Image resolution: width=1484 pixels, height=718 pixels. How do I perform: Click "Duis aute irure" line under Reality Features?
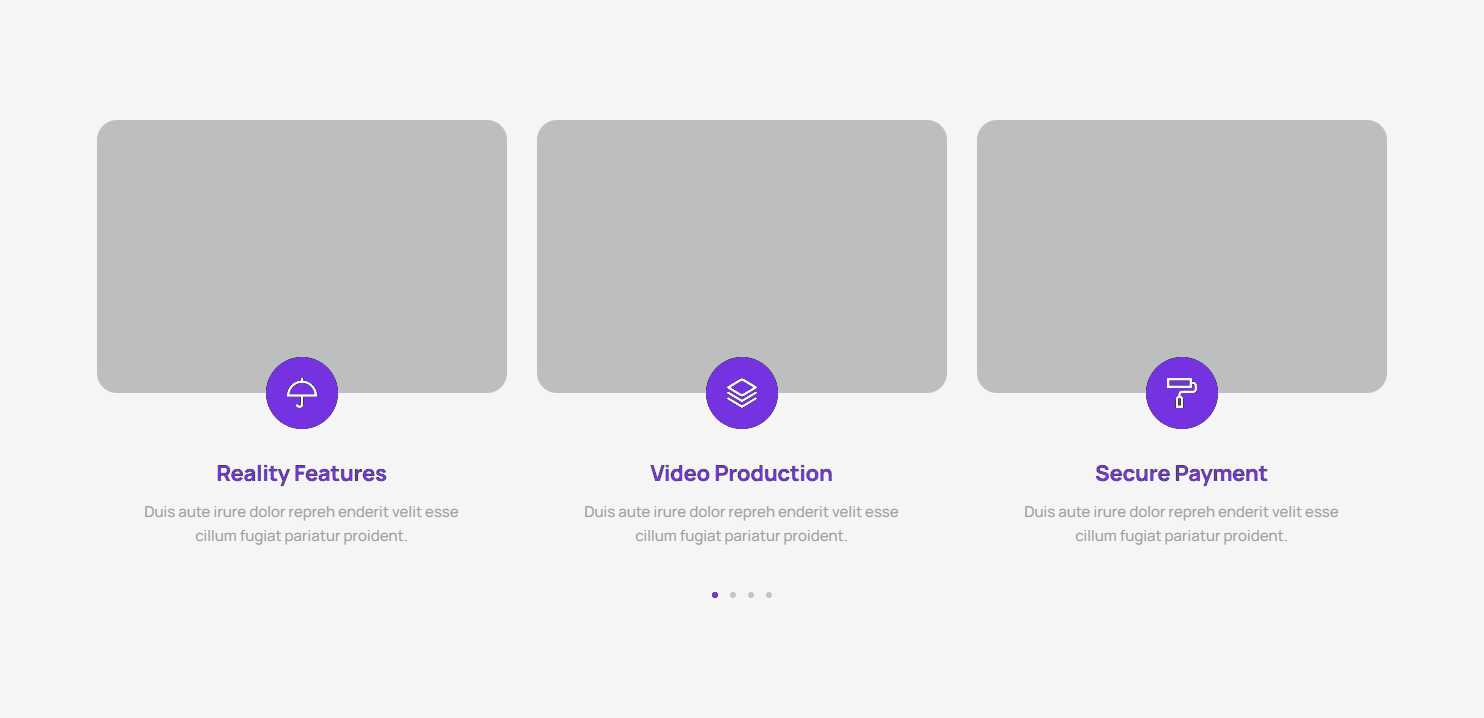point(302,512)
